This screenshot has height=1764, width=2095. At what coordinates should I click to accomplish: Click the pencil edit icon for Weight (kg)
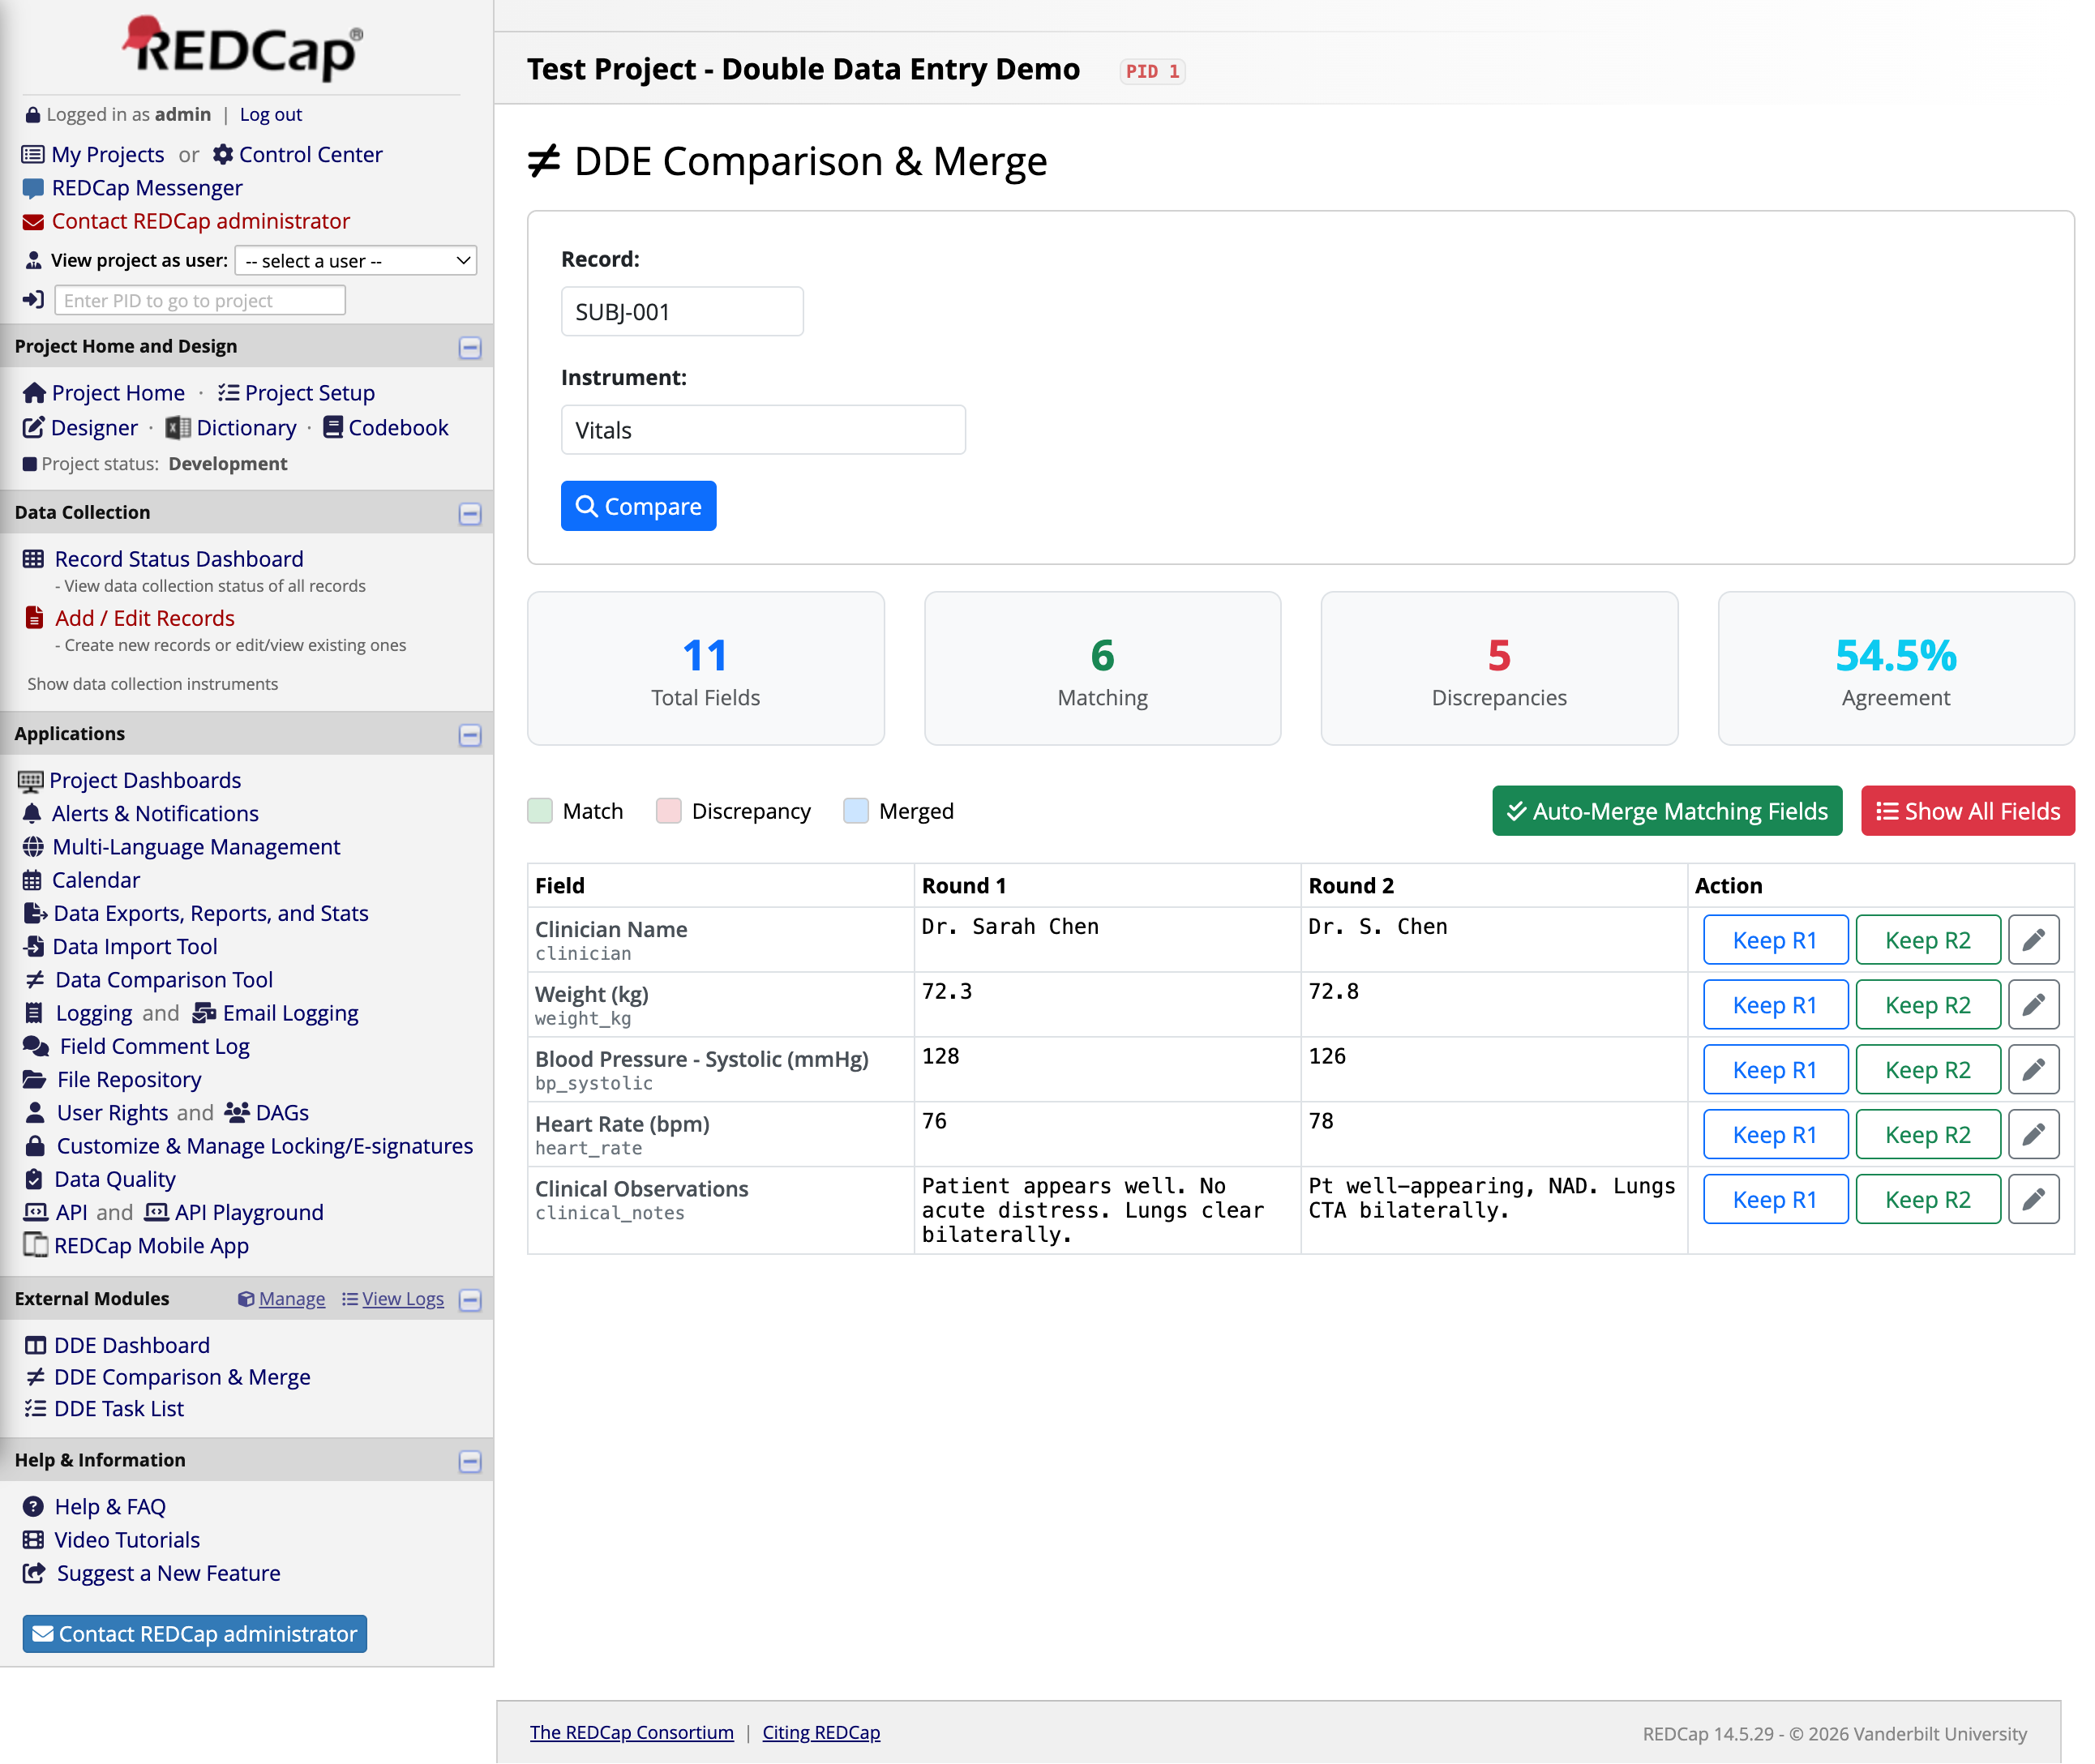pos(2032,1005)
